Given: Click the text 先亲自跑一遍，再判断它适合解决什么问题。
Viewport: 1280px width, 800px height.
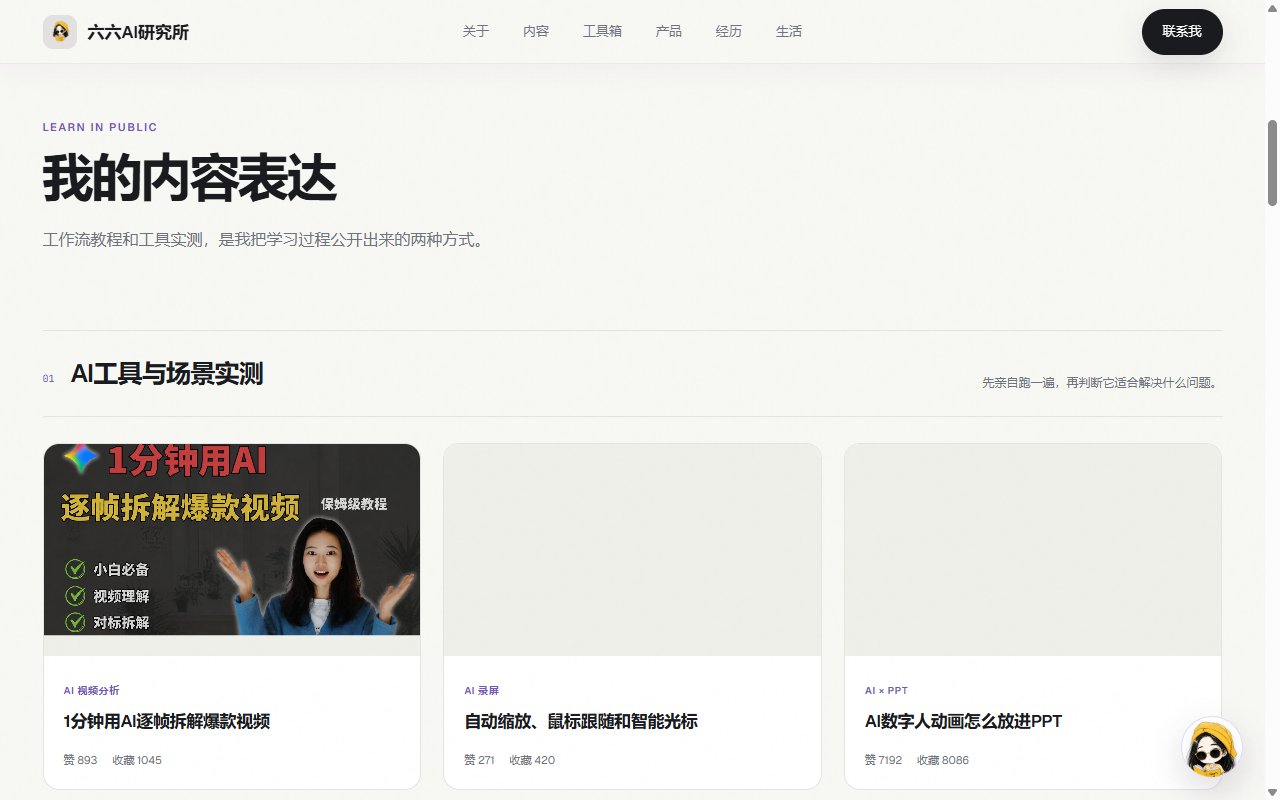Looking at the screenshot, I should click(x=1101, y=382).
